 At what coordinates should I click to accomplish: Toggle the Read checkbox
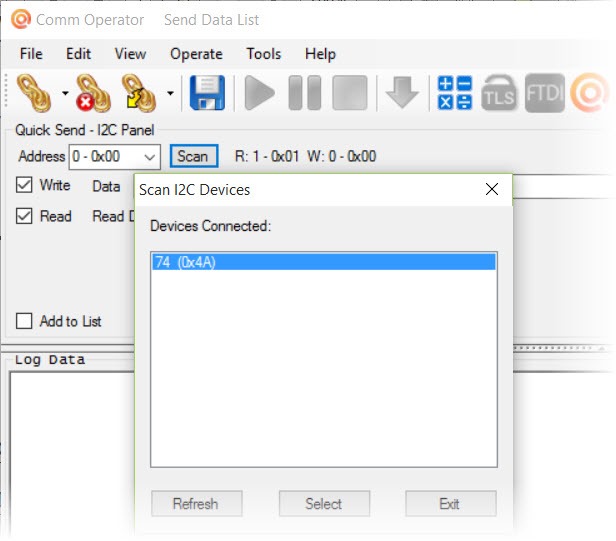tap(24, 216)
